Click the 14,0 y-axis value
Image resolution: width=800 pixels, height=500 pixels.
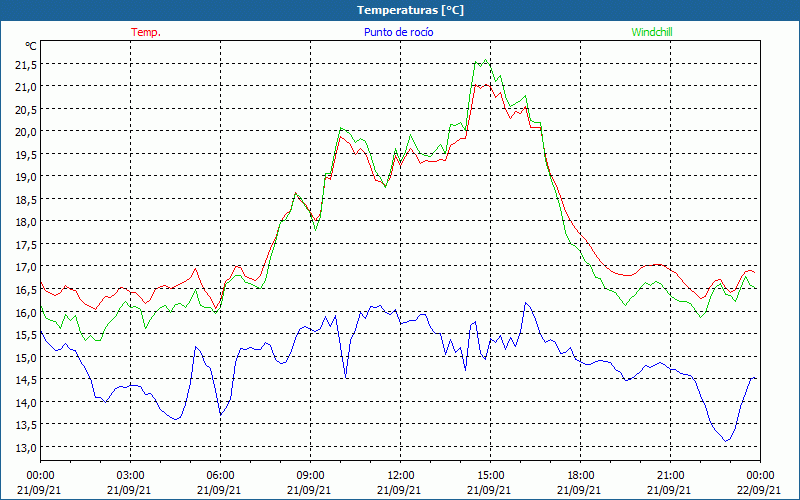point(26,402)
